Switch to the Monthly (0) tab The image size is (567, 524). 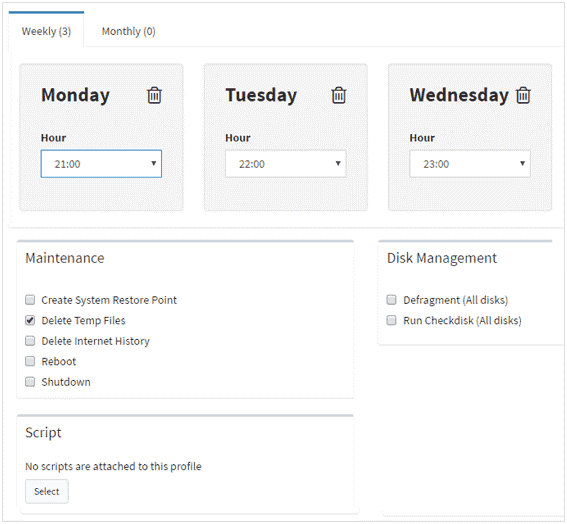[128, 31]
